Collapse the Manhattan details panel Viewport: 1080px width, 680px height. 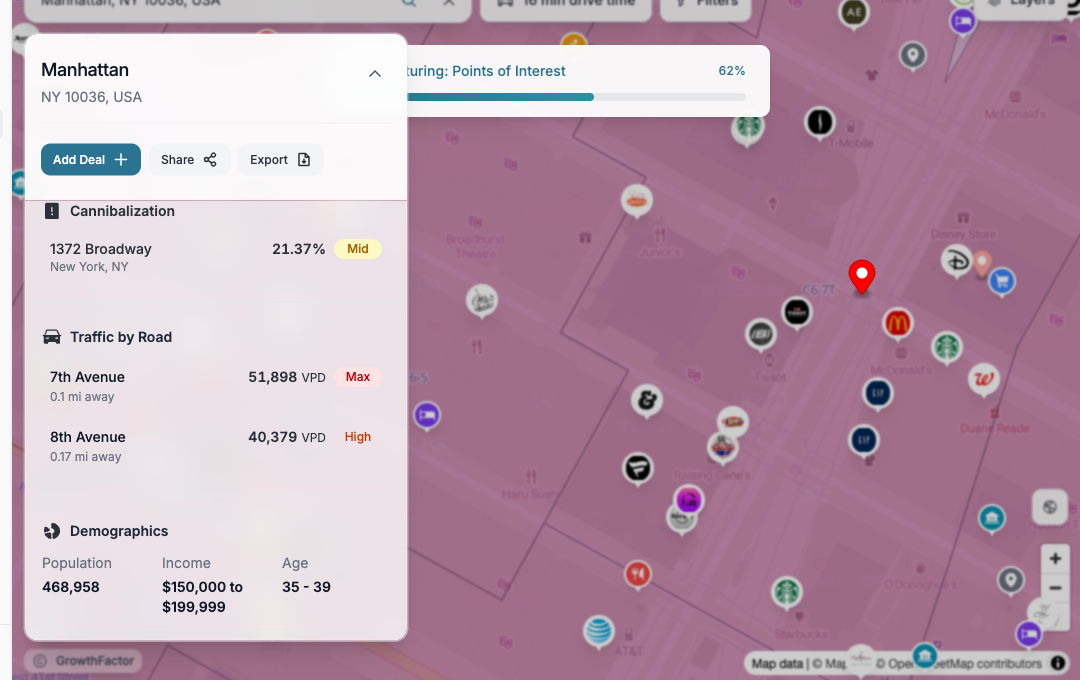click(x=375, y=73)
